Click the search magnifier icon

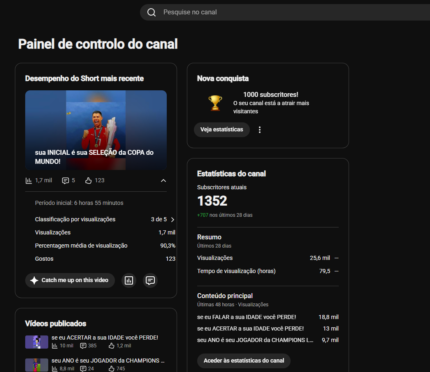(151, 12)
